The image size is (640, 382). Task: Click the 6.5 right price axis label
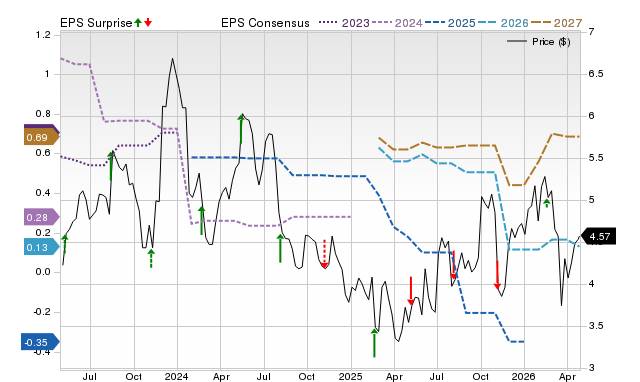[596, 74]
